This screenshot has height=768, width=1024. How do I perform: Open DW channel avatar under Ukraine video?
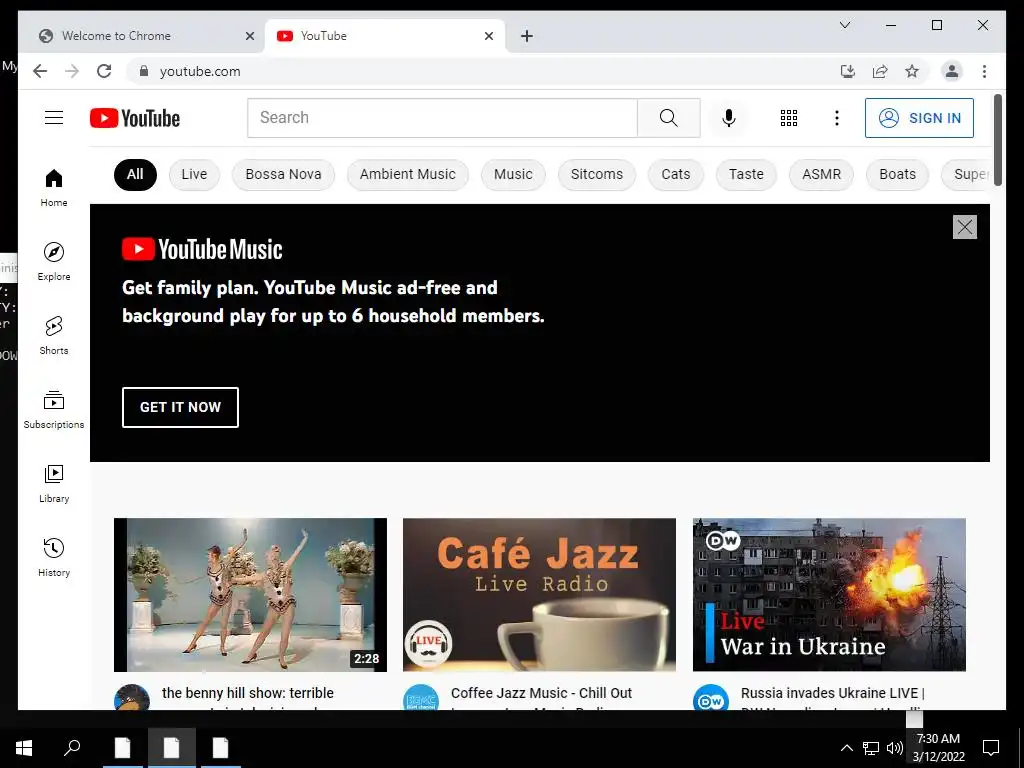pos(711,699)
